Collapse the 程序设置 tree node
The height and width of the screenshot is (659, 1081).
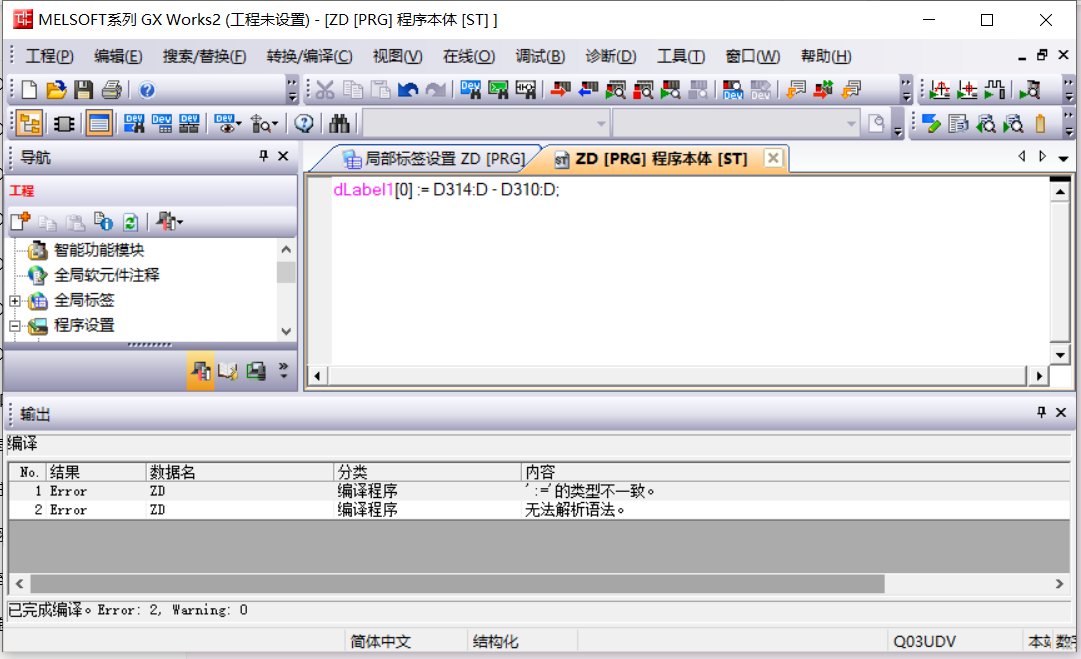15,325
